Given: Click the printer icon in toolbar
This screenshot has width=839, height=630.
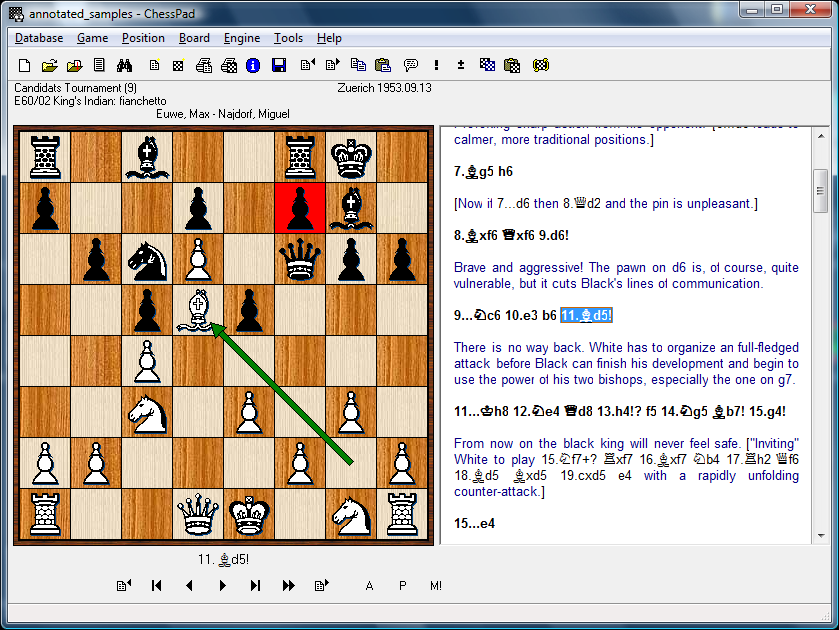Looking at the screenshot, I should [x=204, y=66].
